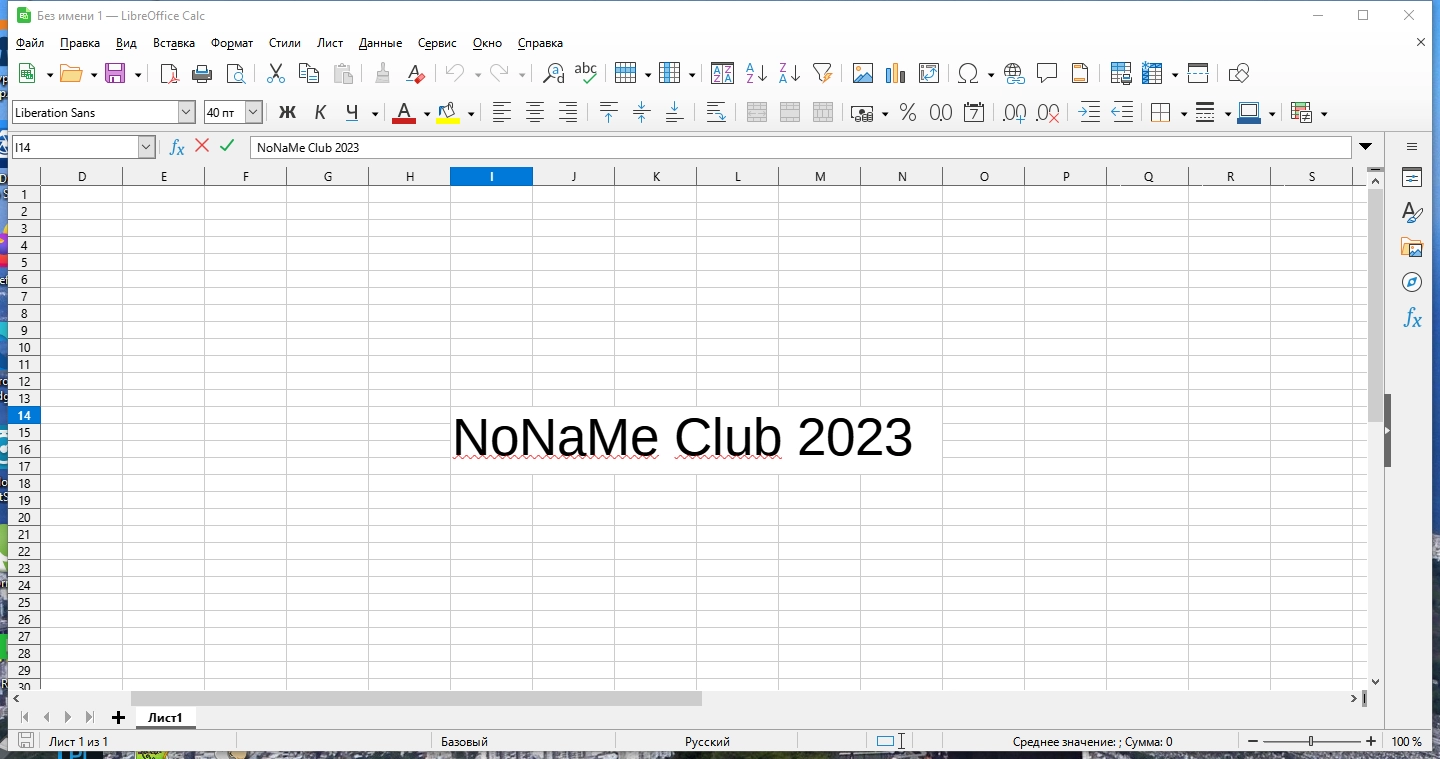Image resolution: width=1440 pixels, height=759 pixels.
Task: Toggle the Print Preview mode
Action: [235, 73]
